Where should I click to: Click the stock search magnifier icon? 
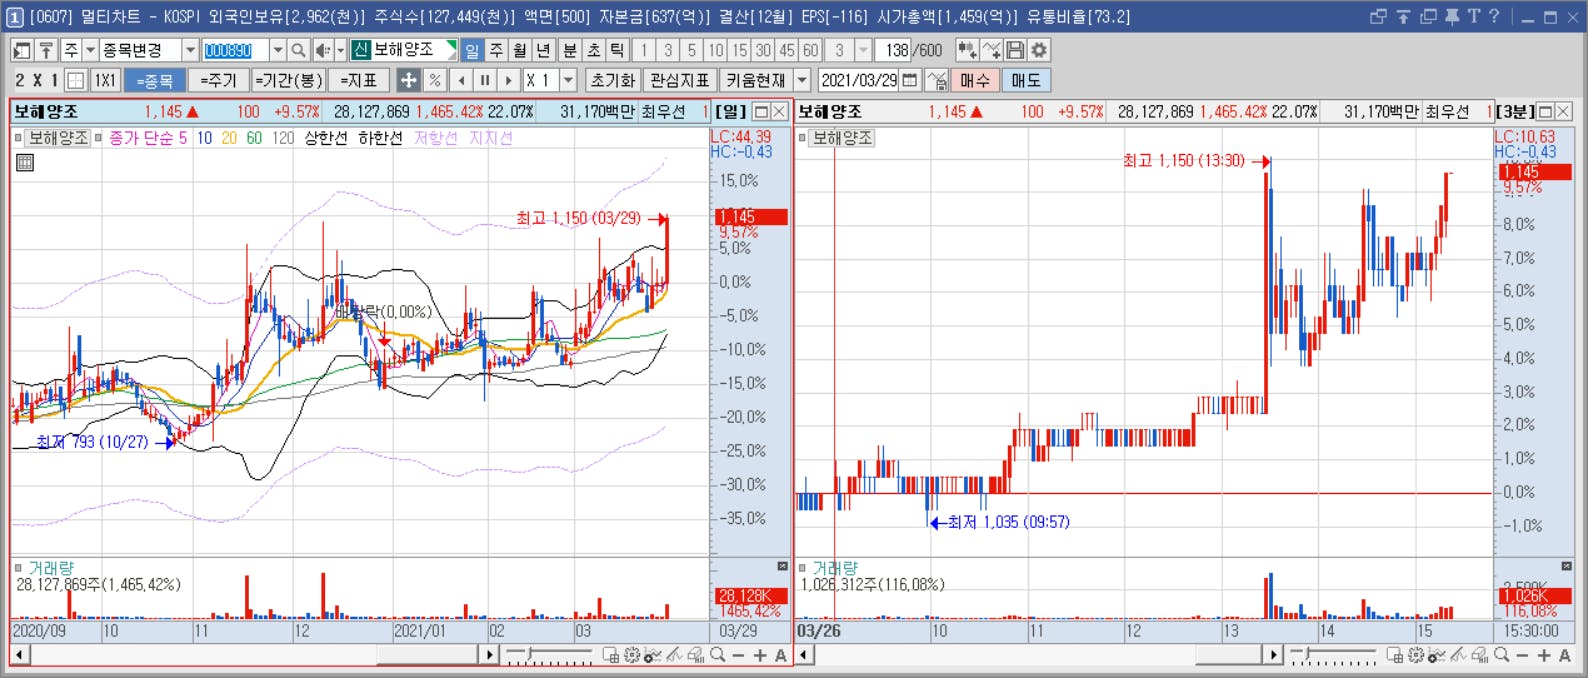(x=298, y=50)
